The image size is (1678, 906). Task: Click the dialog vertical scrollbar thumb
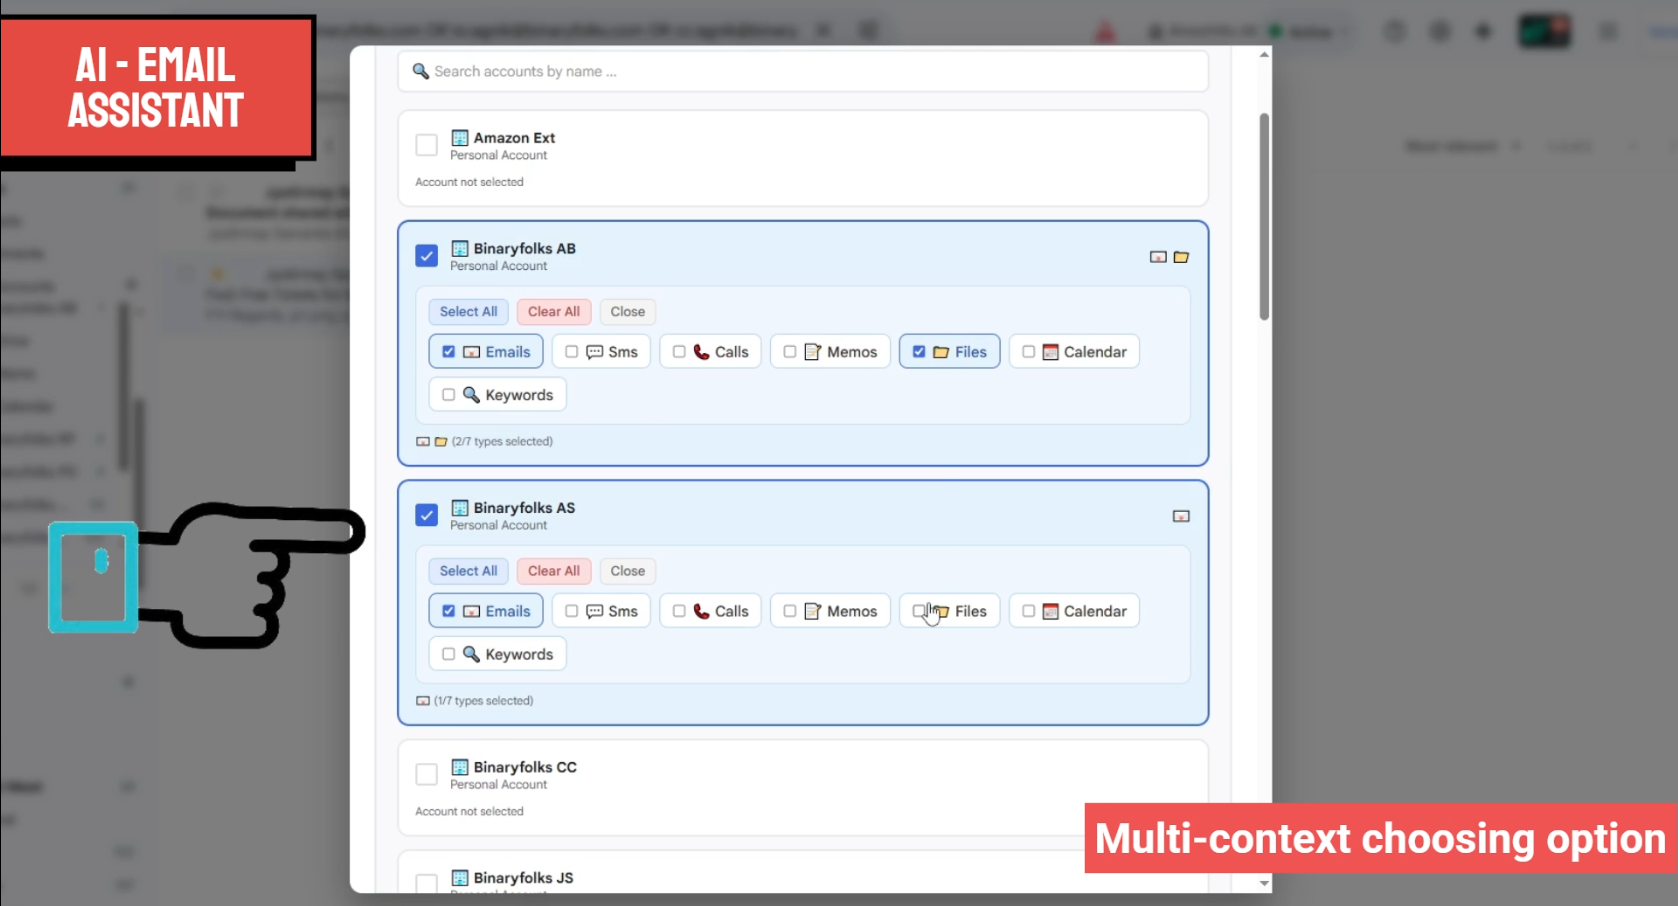point(1264,216)
